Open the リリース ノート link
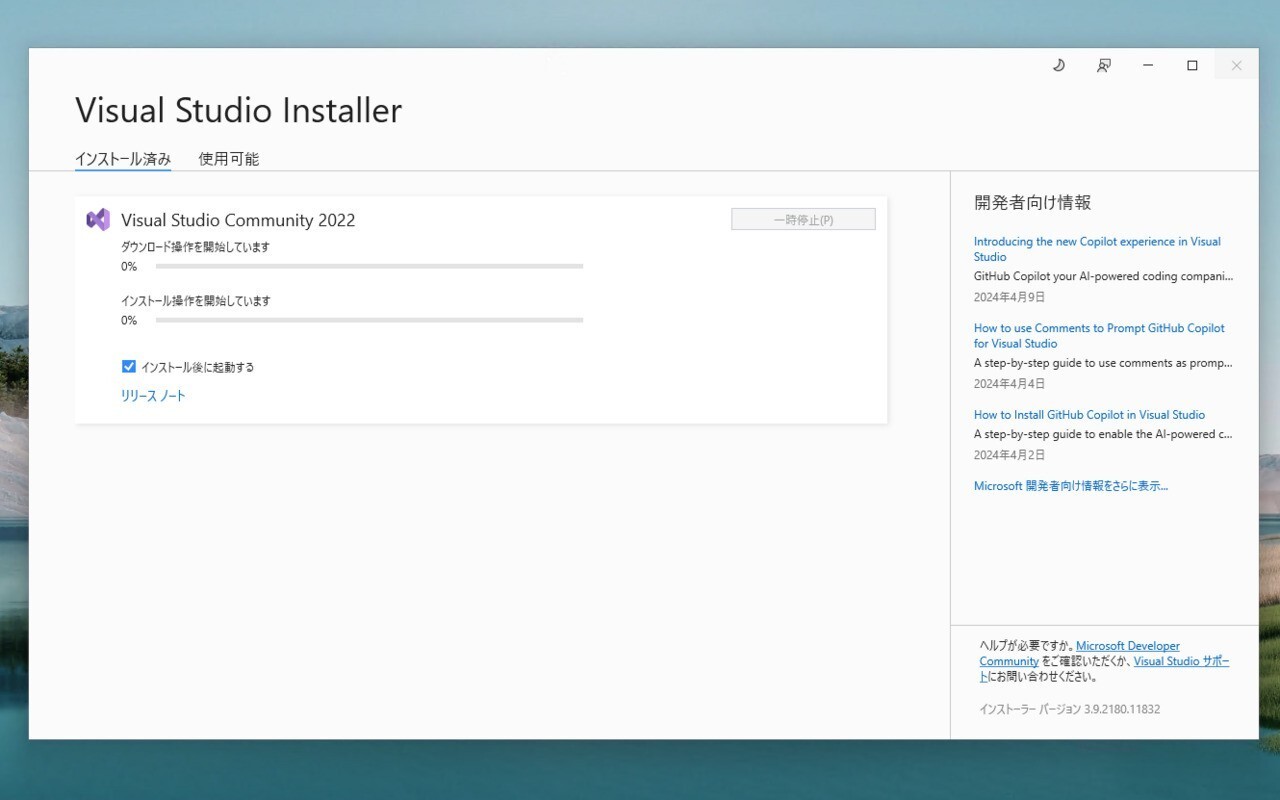 click(152, 396)
